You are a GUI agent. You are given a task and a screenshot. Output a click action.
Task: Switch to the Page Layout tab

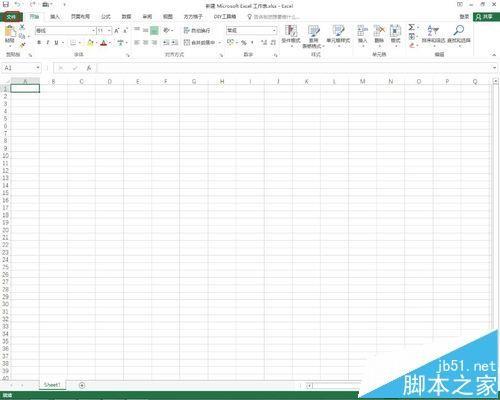pyautogui.click(x=80, y=17)
